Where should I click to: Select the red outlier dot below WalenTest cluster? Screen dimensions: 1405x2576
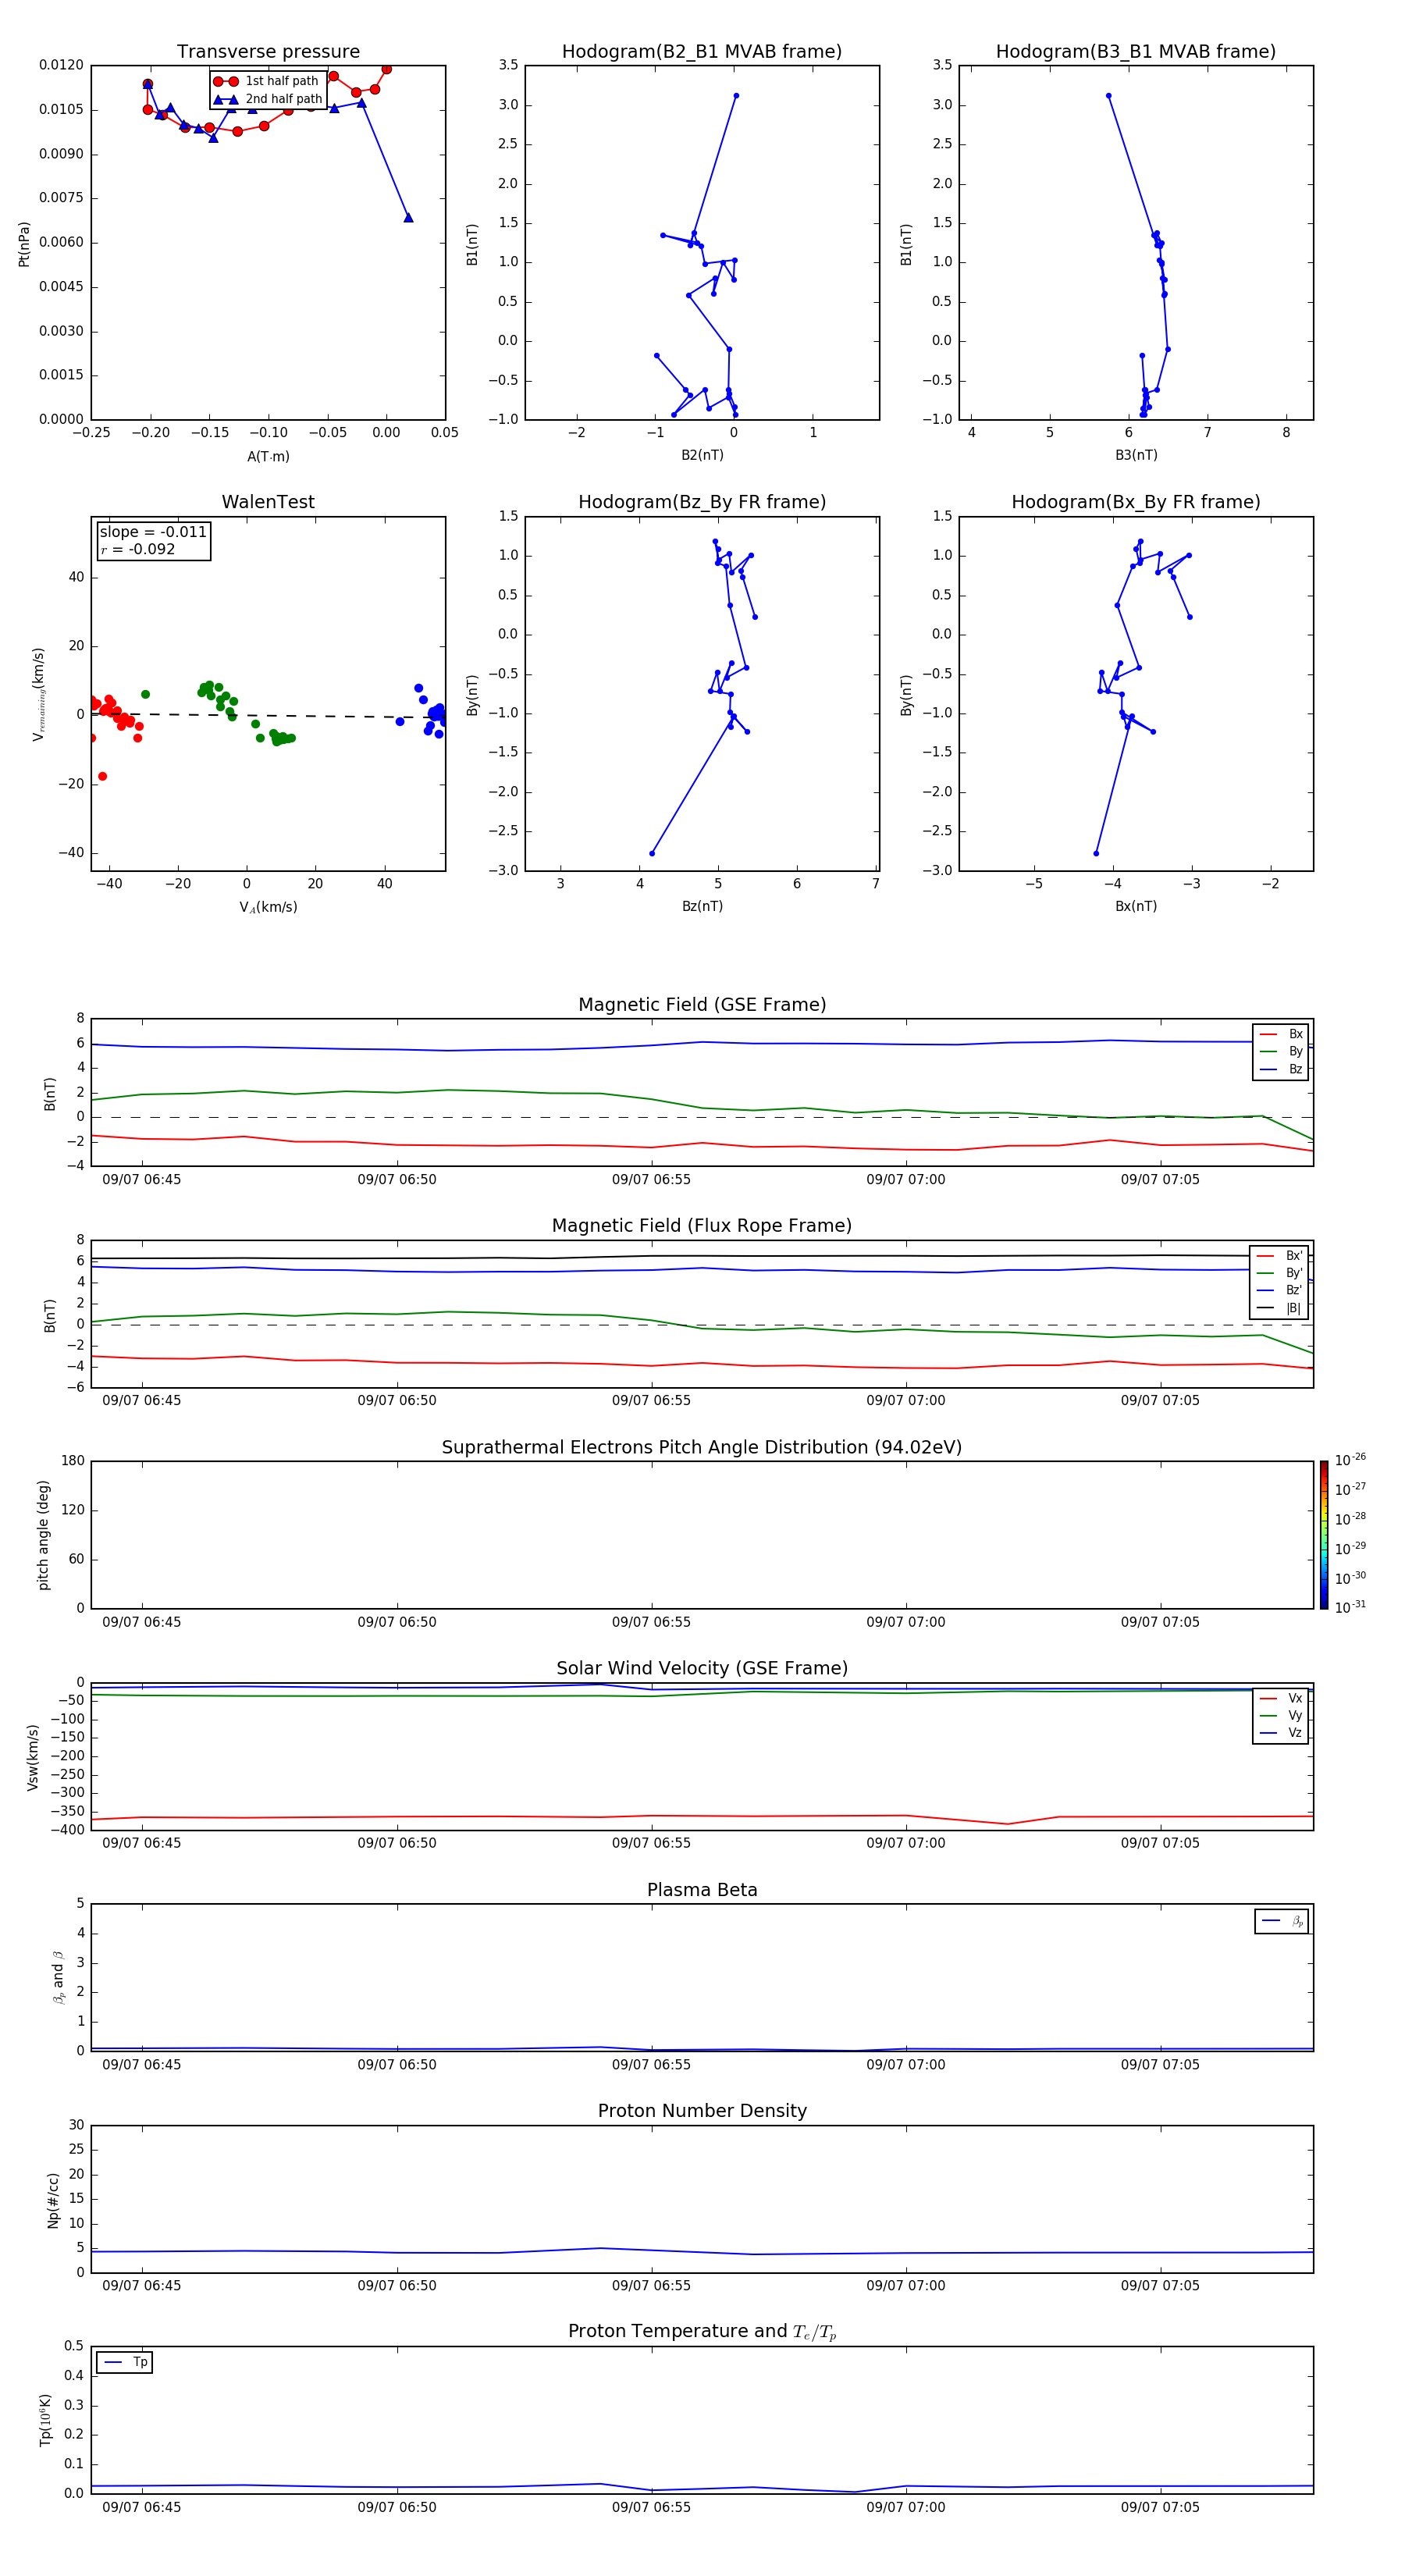click(x=102, y=776)
